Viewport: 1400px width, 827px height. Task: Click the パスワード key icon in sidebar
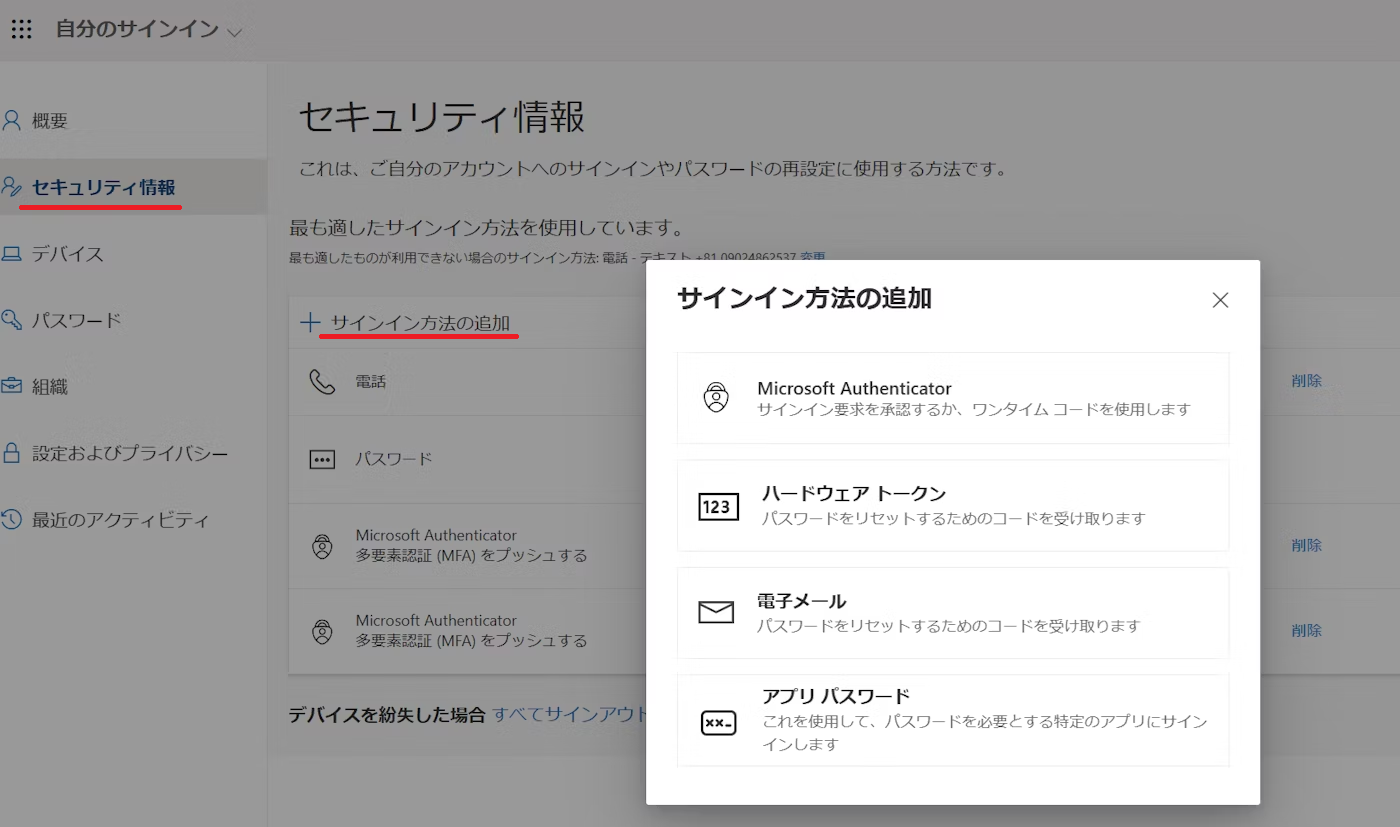tap(11, 320)
